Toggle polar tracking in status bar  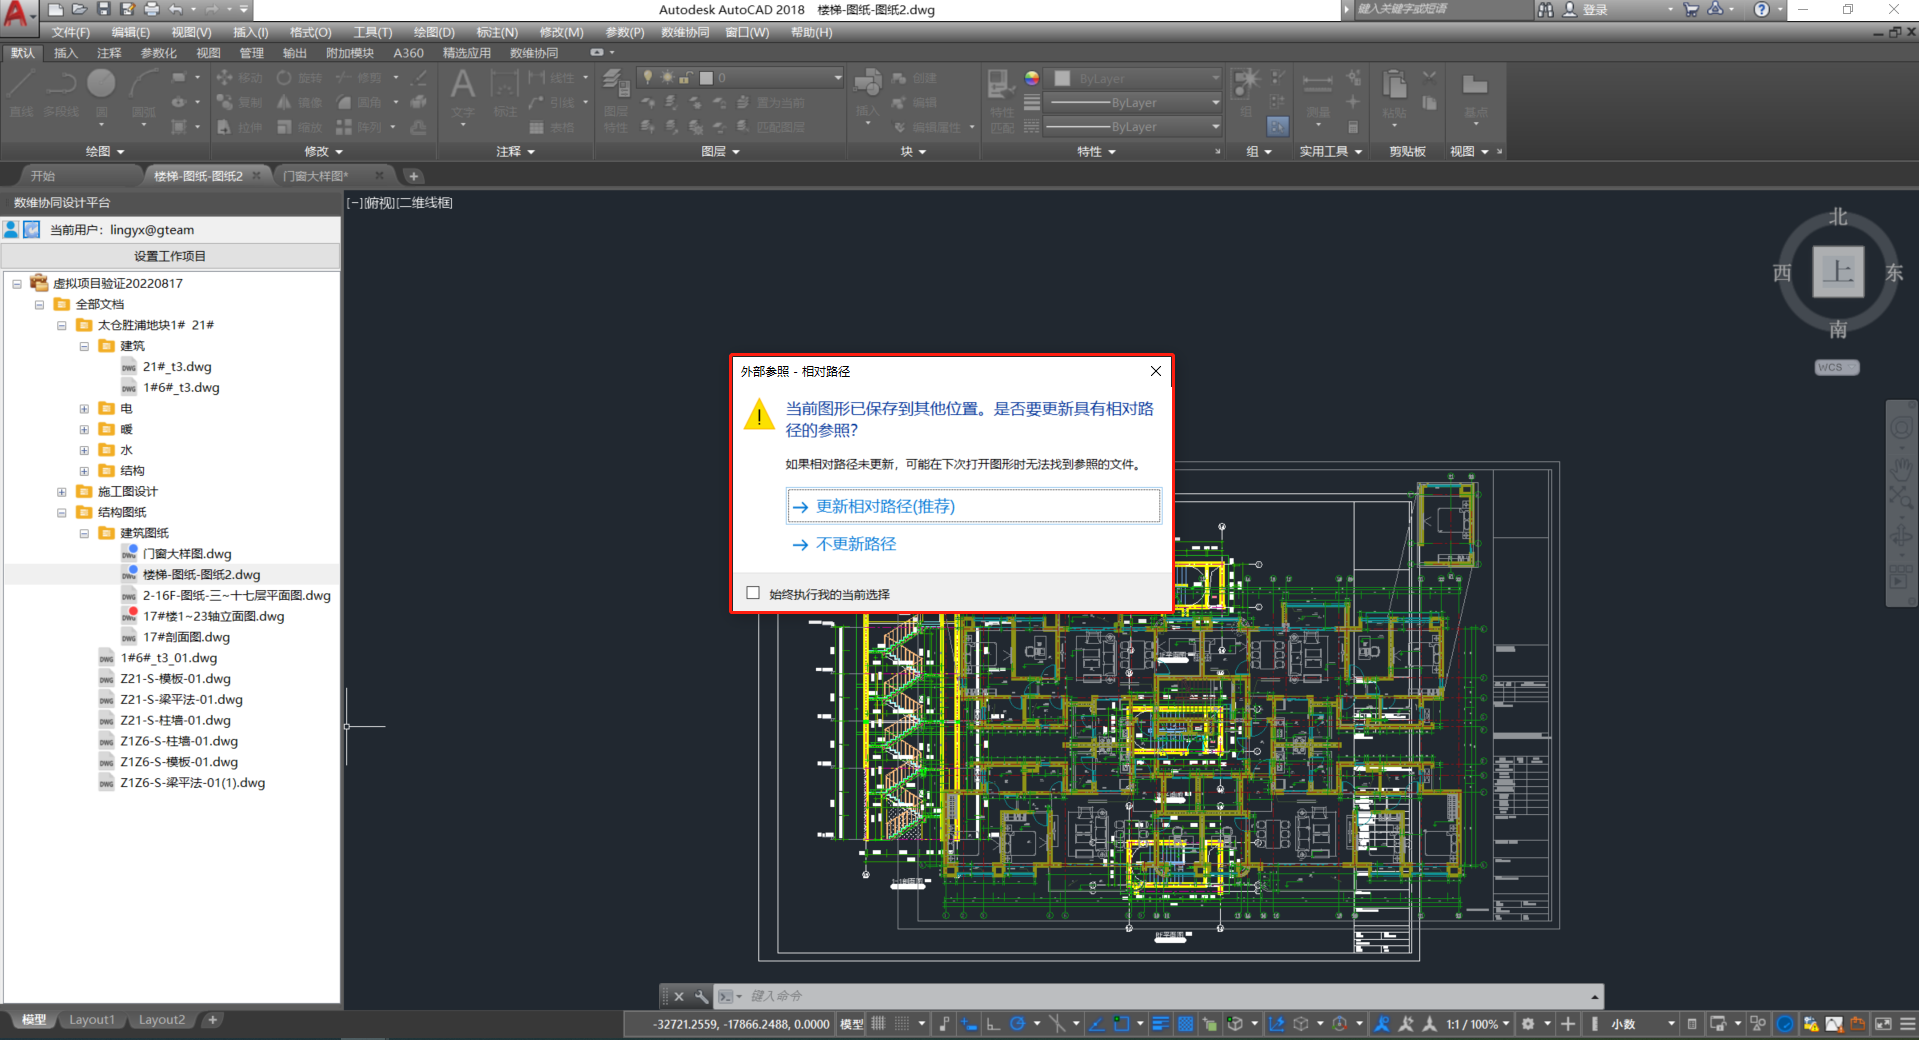pos(1017,1024)
